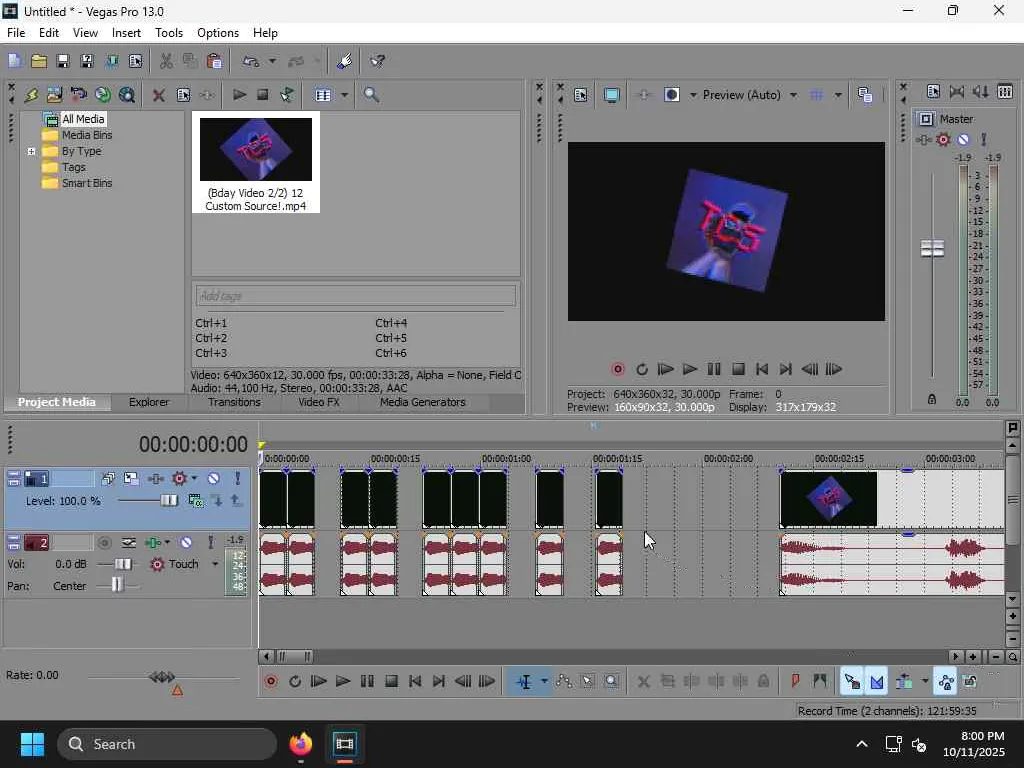The width and height of the screenshot is (1024, 768).
Task: Open Track FX dropdown arrow on track 1
Action: (194, 479)
